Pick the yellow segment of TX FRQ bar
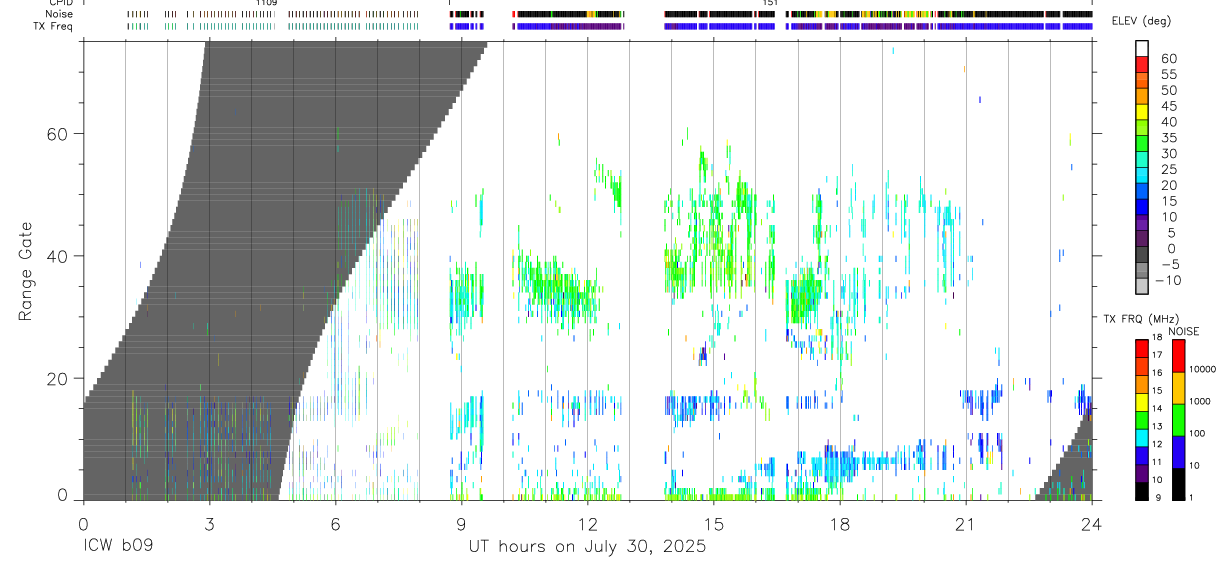Image resolution: width=1228 pixels, height=567 pixels. [x=1142, y=402]
